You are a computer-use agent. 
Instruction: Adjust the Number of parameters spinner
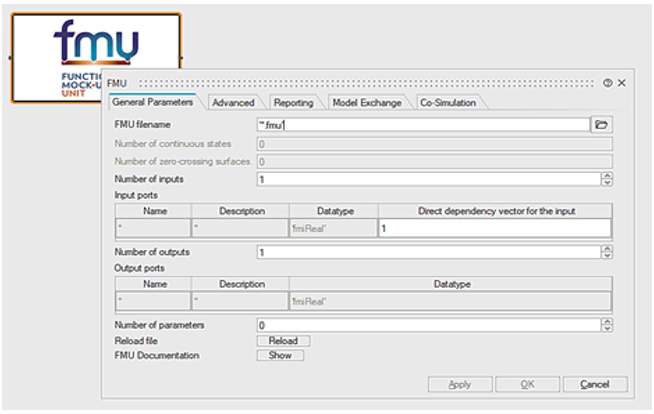pos(606,325)
